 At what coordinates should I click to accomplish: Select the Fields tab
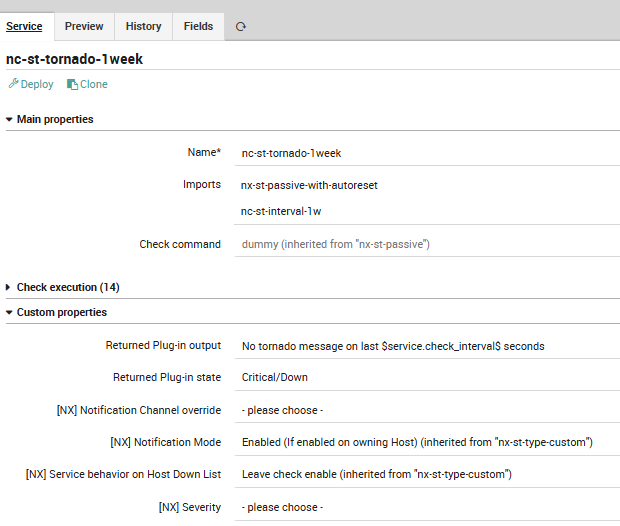(x=198, y=26)
